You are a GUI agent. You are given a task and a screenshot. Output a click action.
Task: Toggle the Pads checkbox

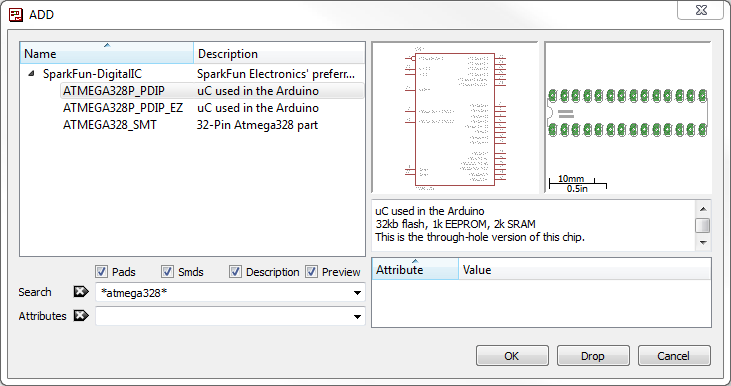[x=101, y=271]
